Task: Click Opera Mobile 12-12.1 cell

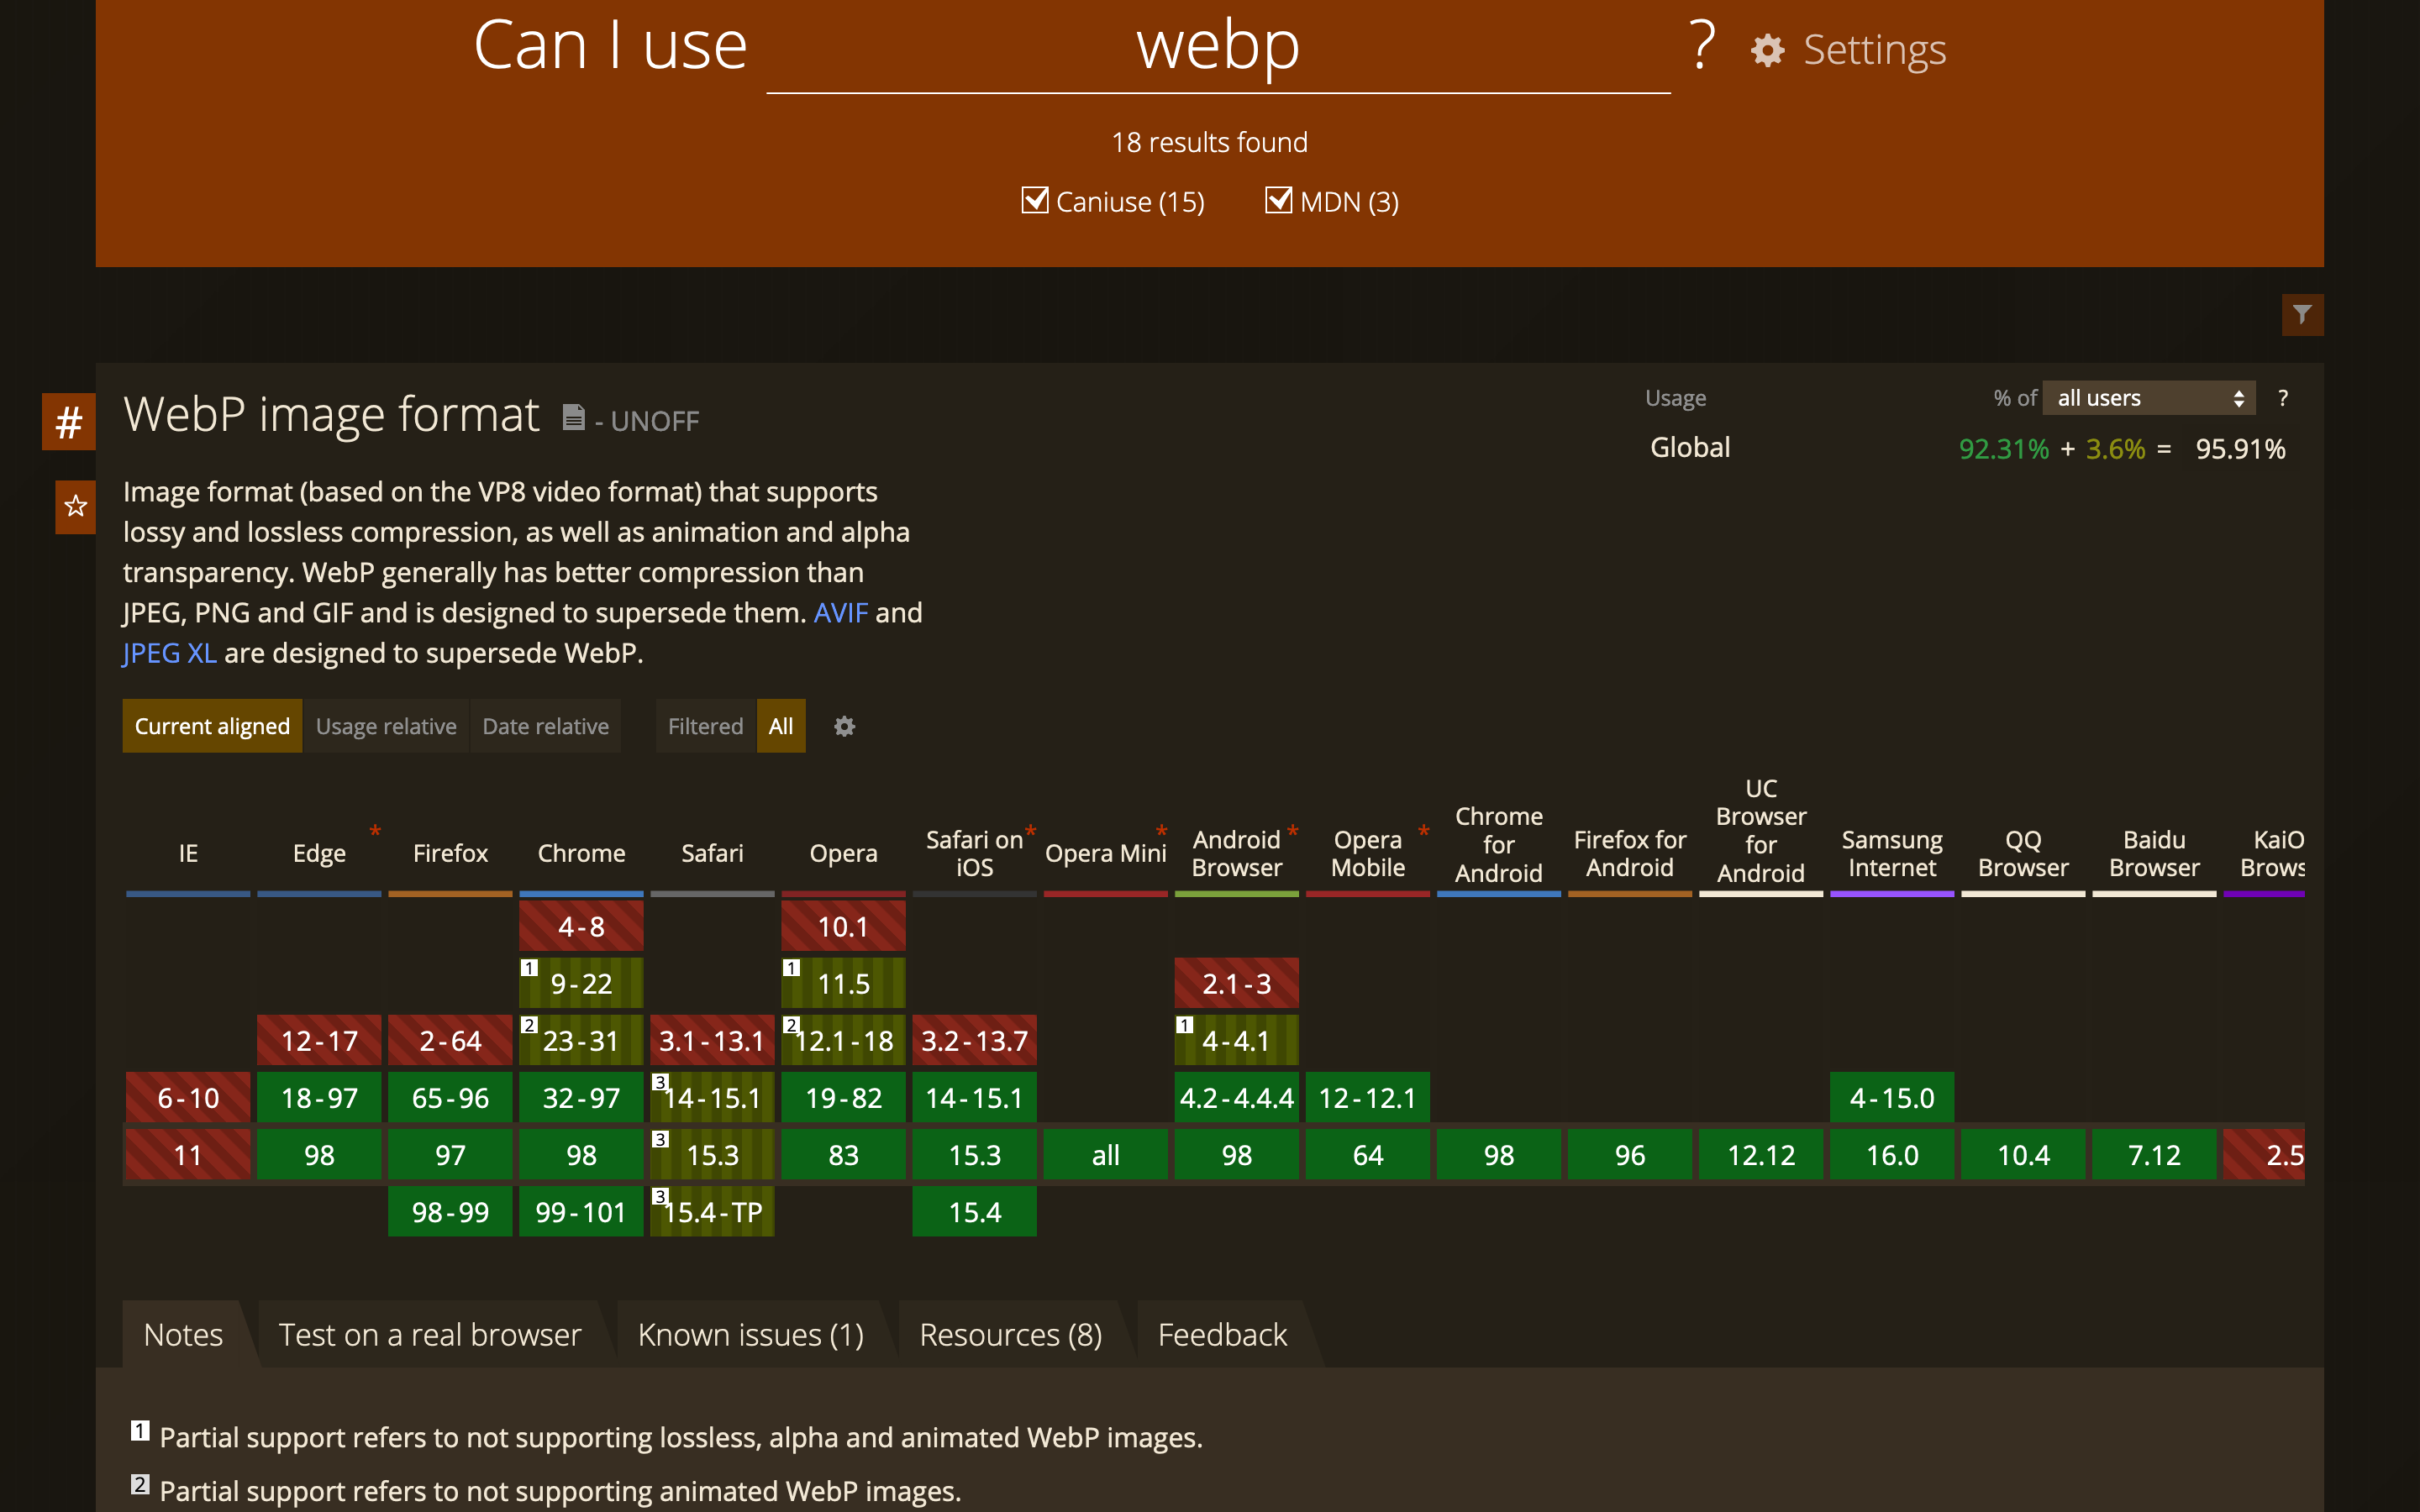Action: [1367, 1097]
